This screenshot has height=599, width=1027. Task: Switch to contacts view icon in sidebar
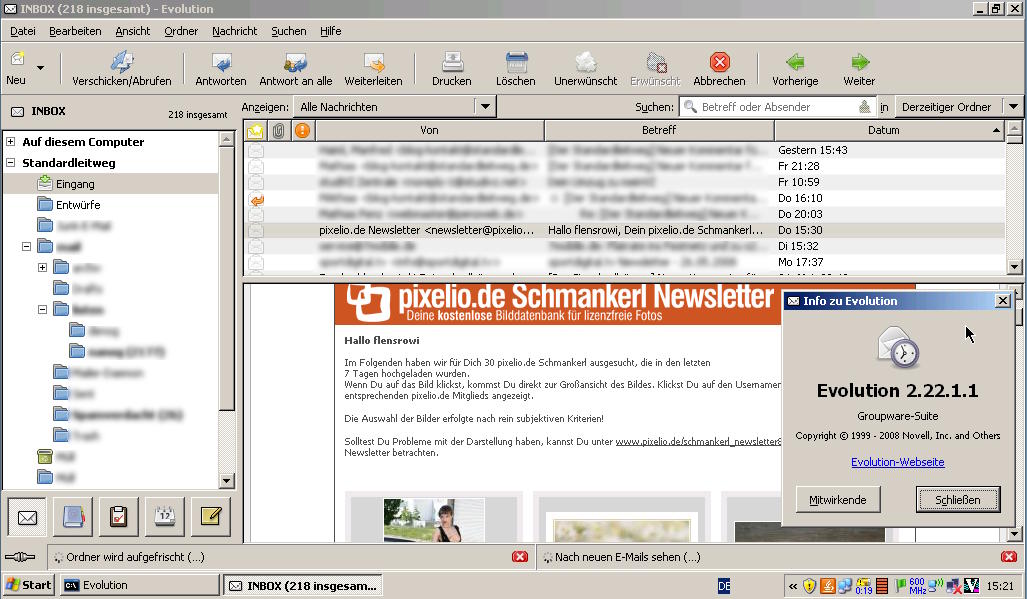(72, 517)
